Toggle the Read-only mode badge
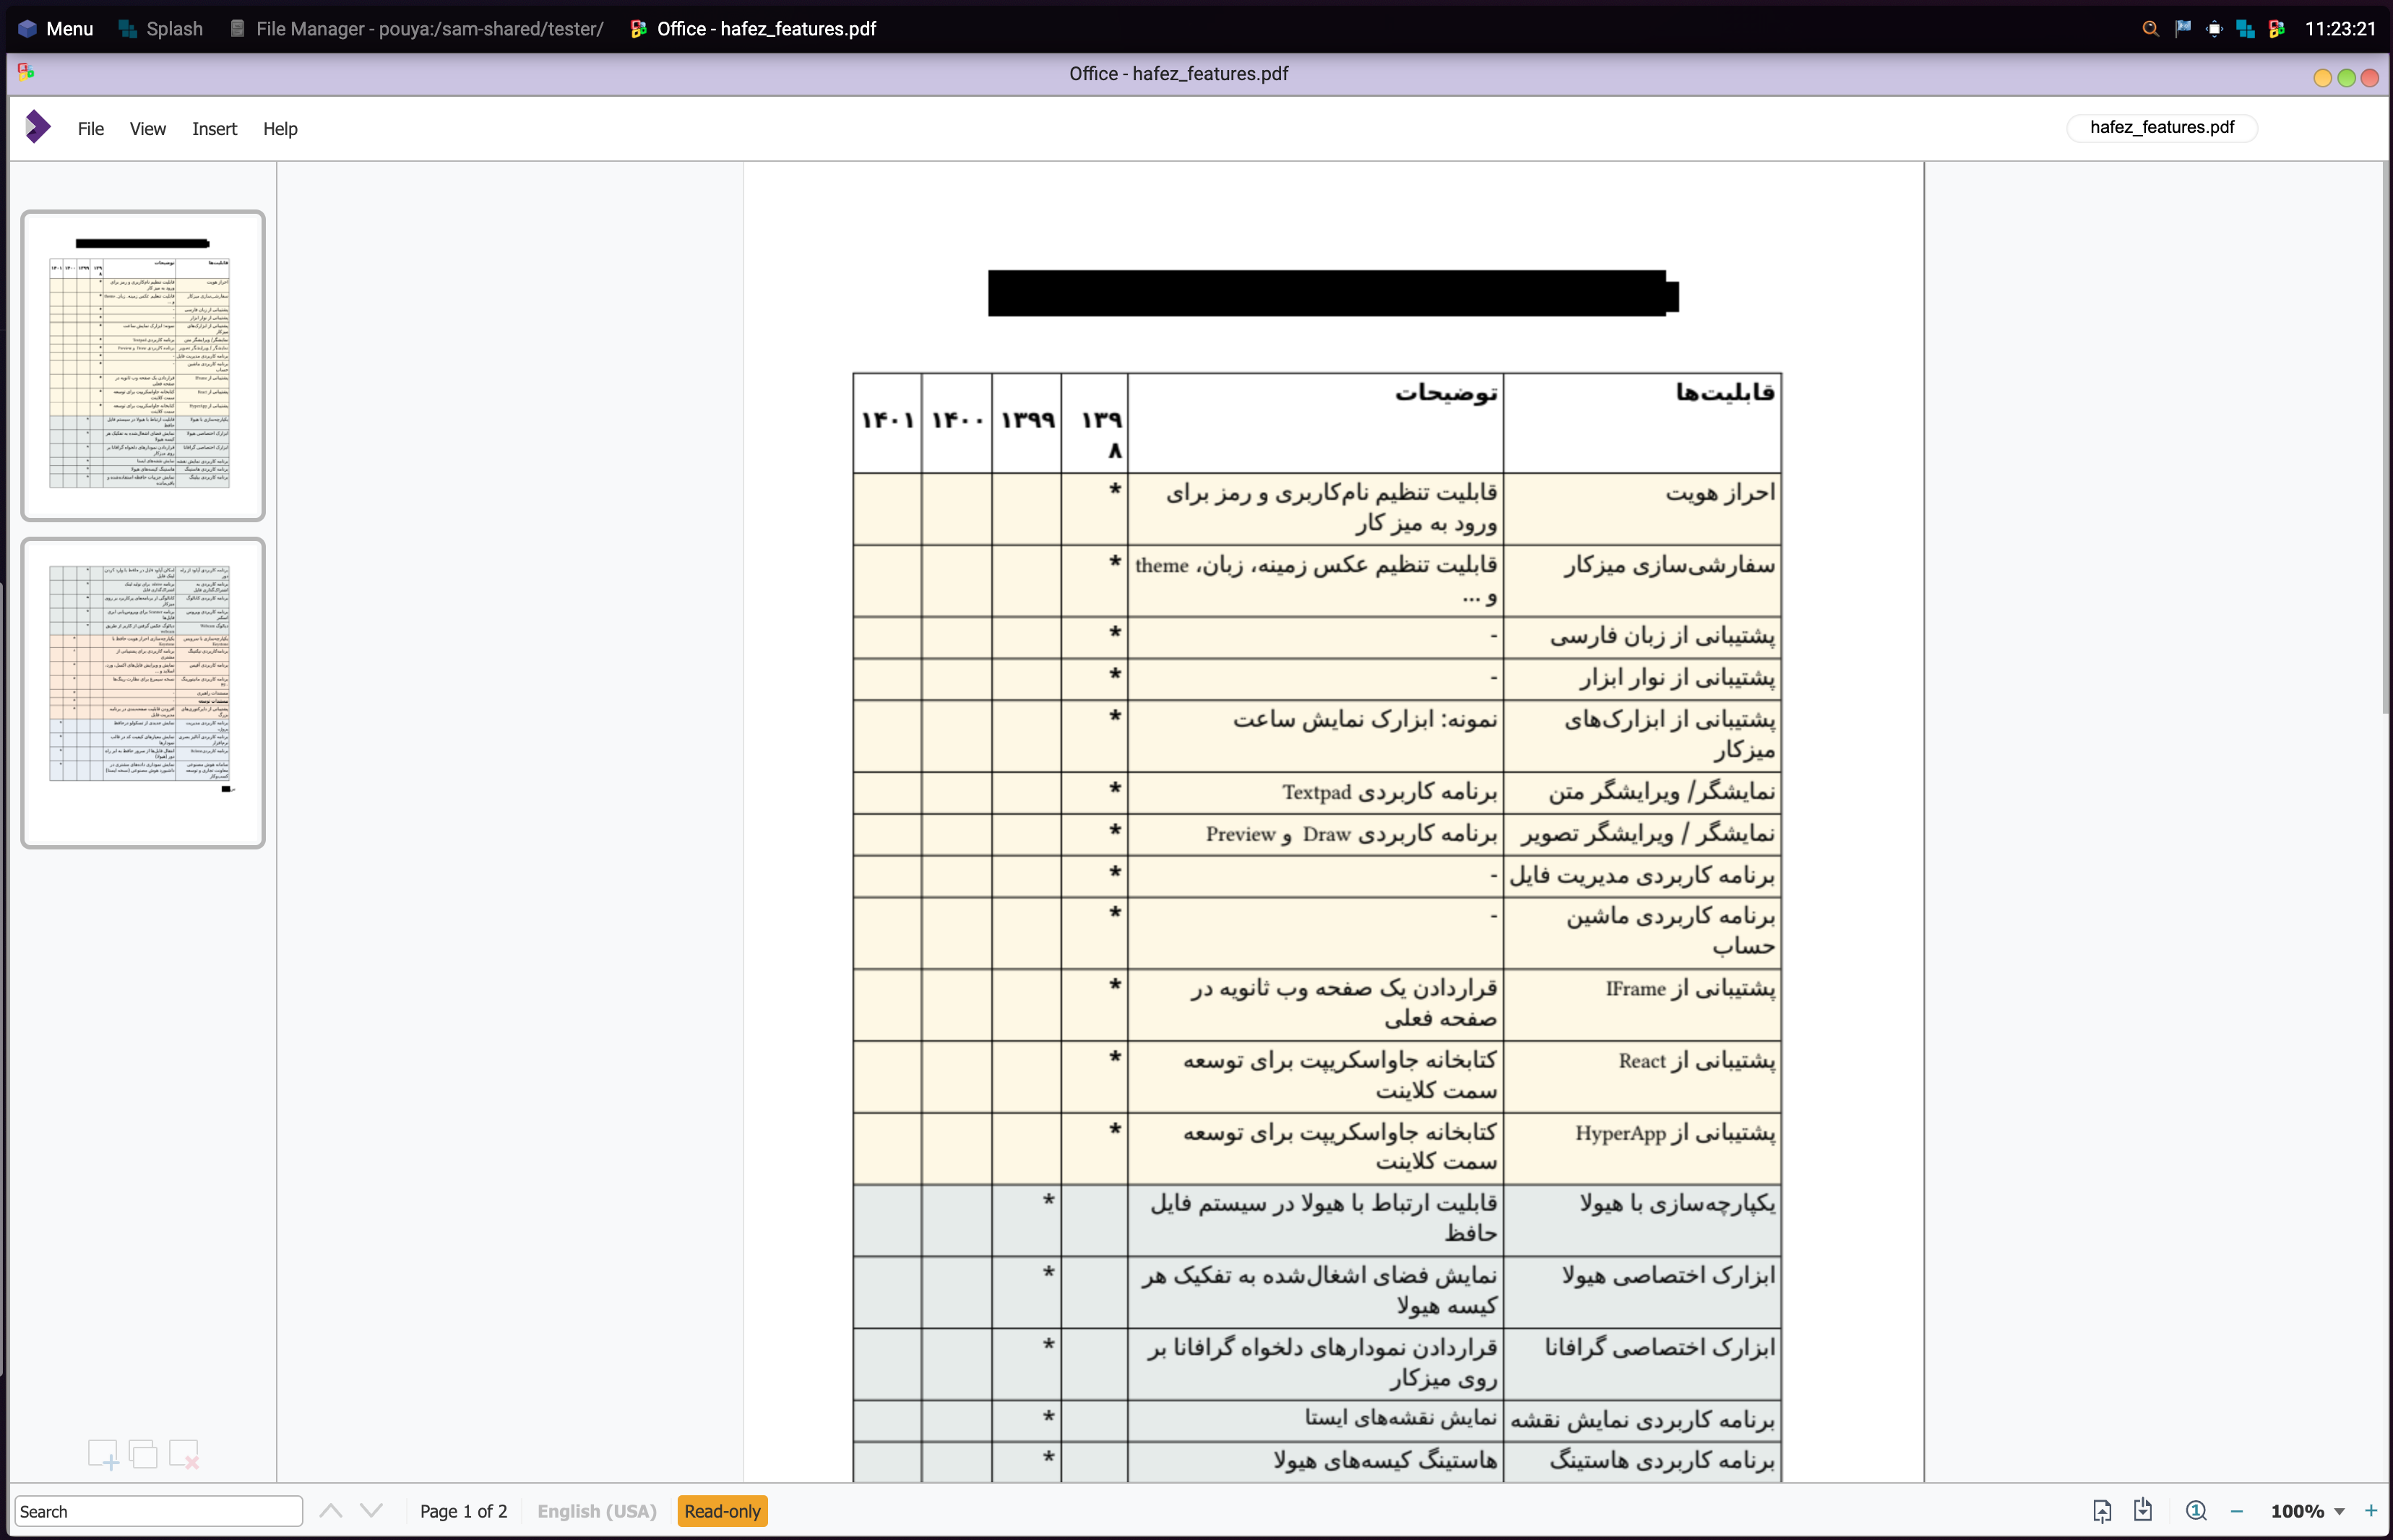The width and height of the screenshot is (2393, 1540). tap(722, 1511)
